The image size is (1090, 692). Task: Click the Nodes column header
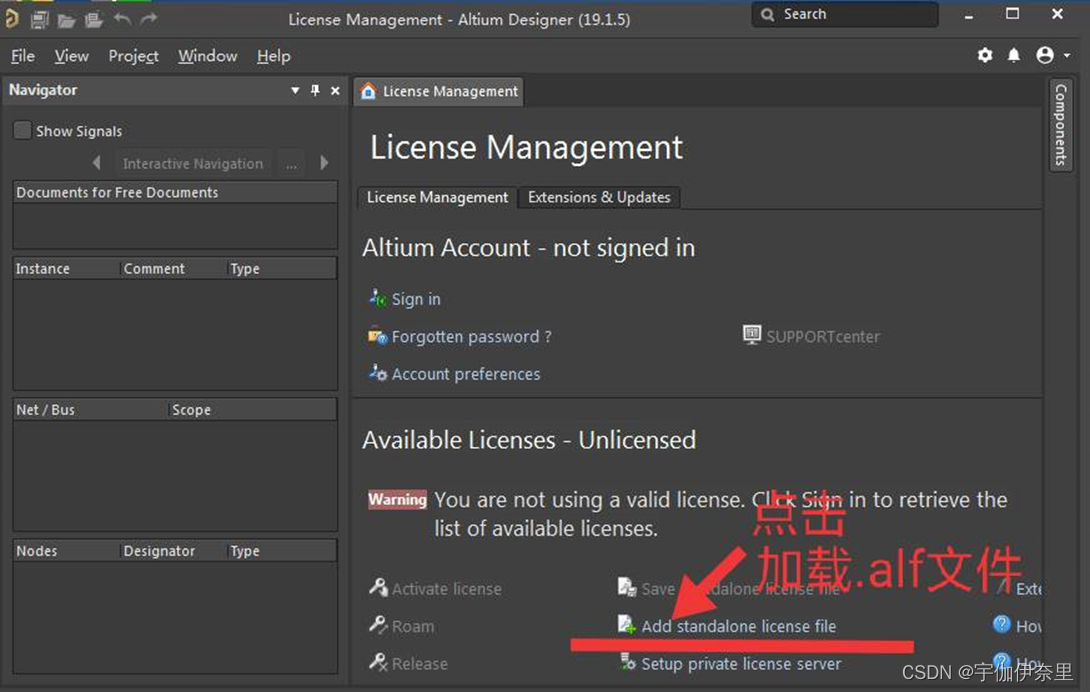pos(66,551)
